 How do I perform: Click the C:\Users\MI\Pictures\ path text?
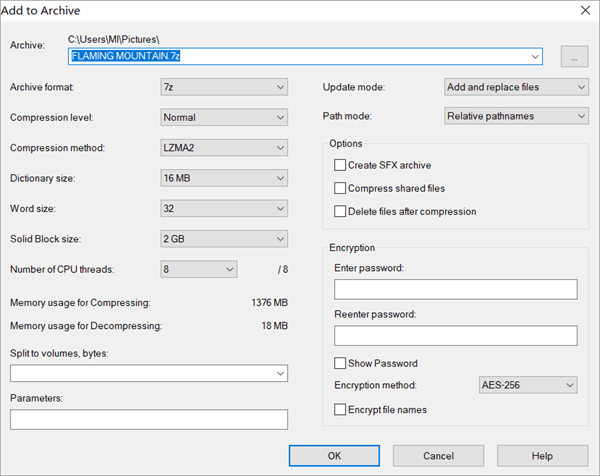(x=114, y=39)
